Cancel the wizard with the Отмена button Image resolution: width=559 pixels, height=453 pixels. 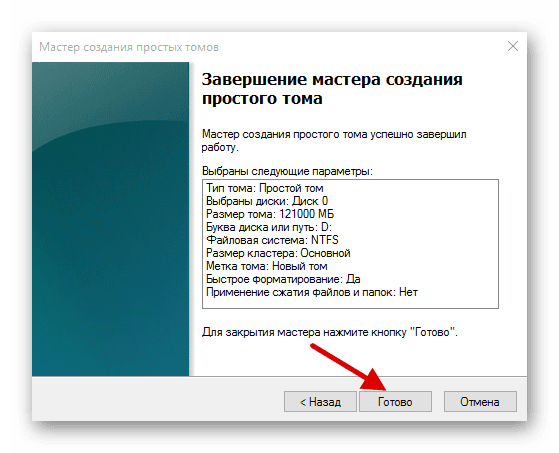(480, 402)
